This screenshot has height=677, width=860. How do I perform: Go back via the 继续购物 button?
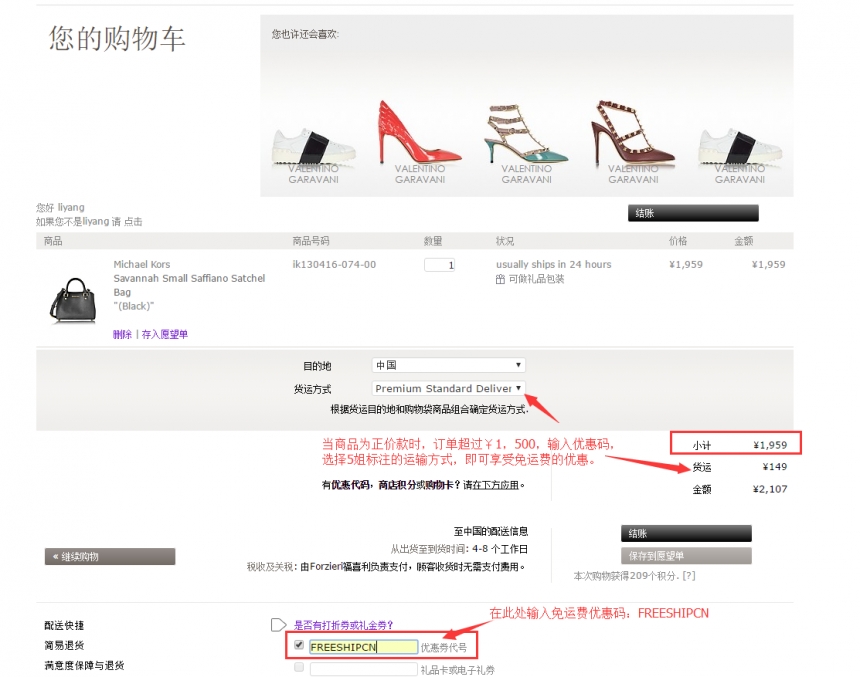110,556
